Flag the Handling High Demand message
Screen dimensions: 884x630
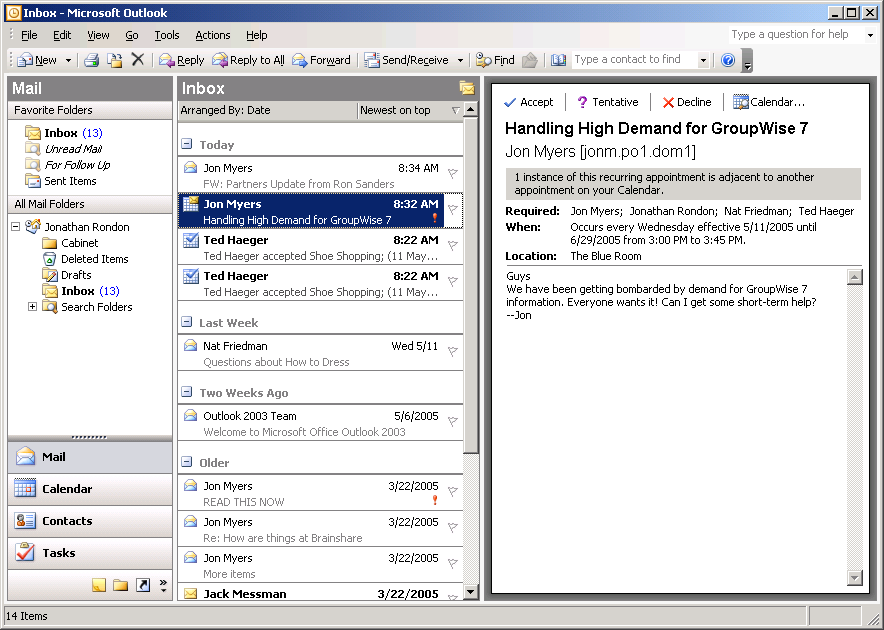(453, 209)
